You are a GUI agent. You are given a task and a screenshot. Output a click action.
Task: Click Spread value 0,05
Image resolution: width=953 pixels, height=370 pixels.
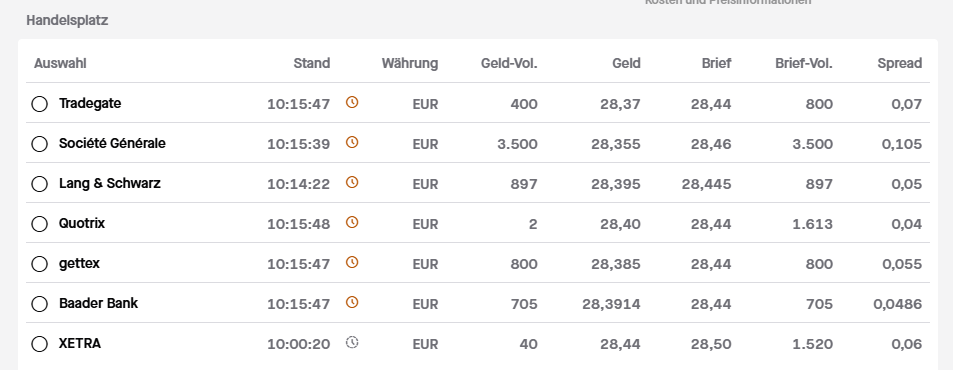907,184
